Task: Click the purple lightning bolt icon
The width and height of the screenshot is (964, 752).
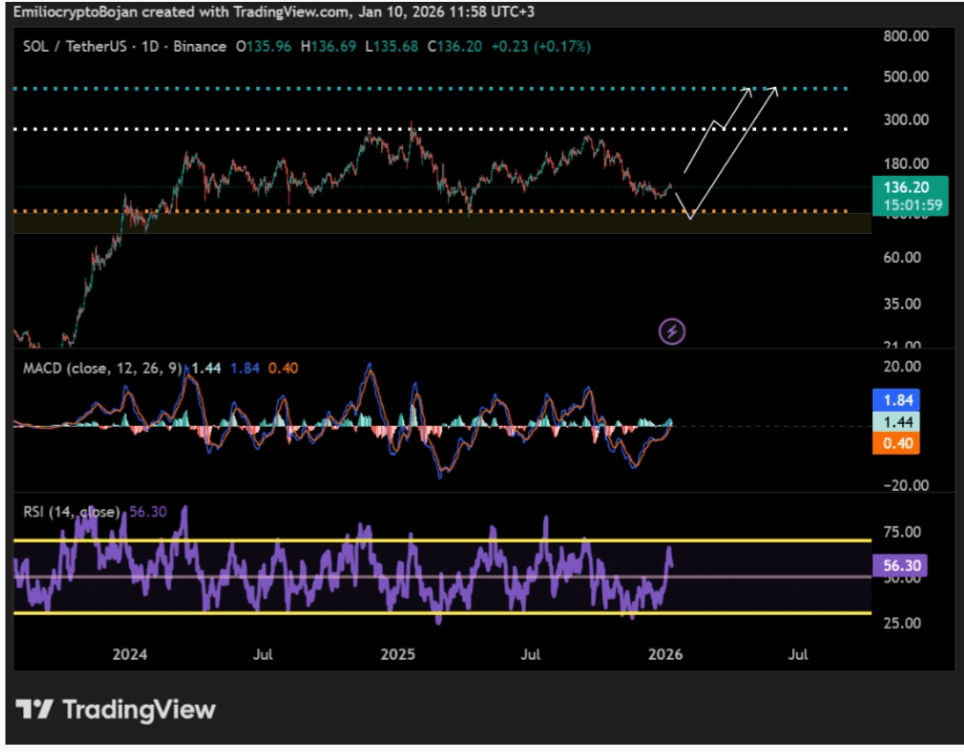Action: tap(672, 331)
